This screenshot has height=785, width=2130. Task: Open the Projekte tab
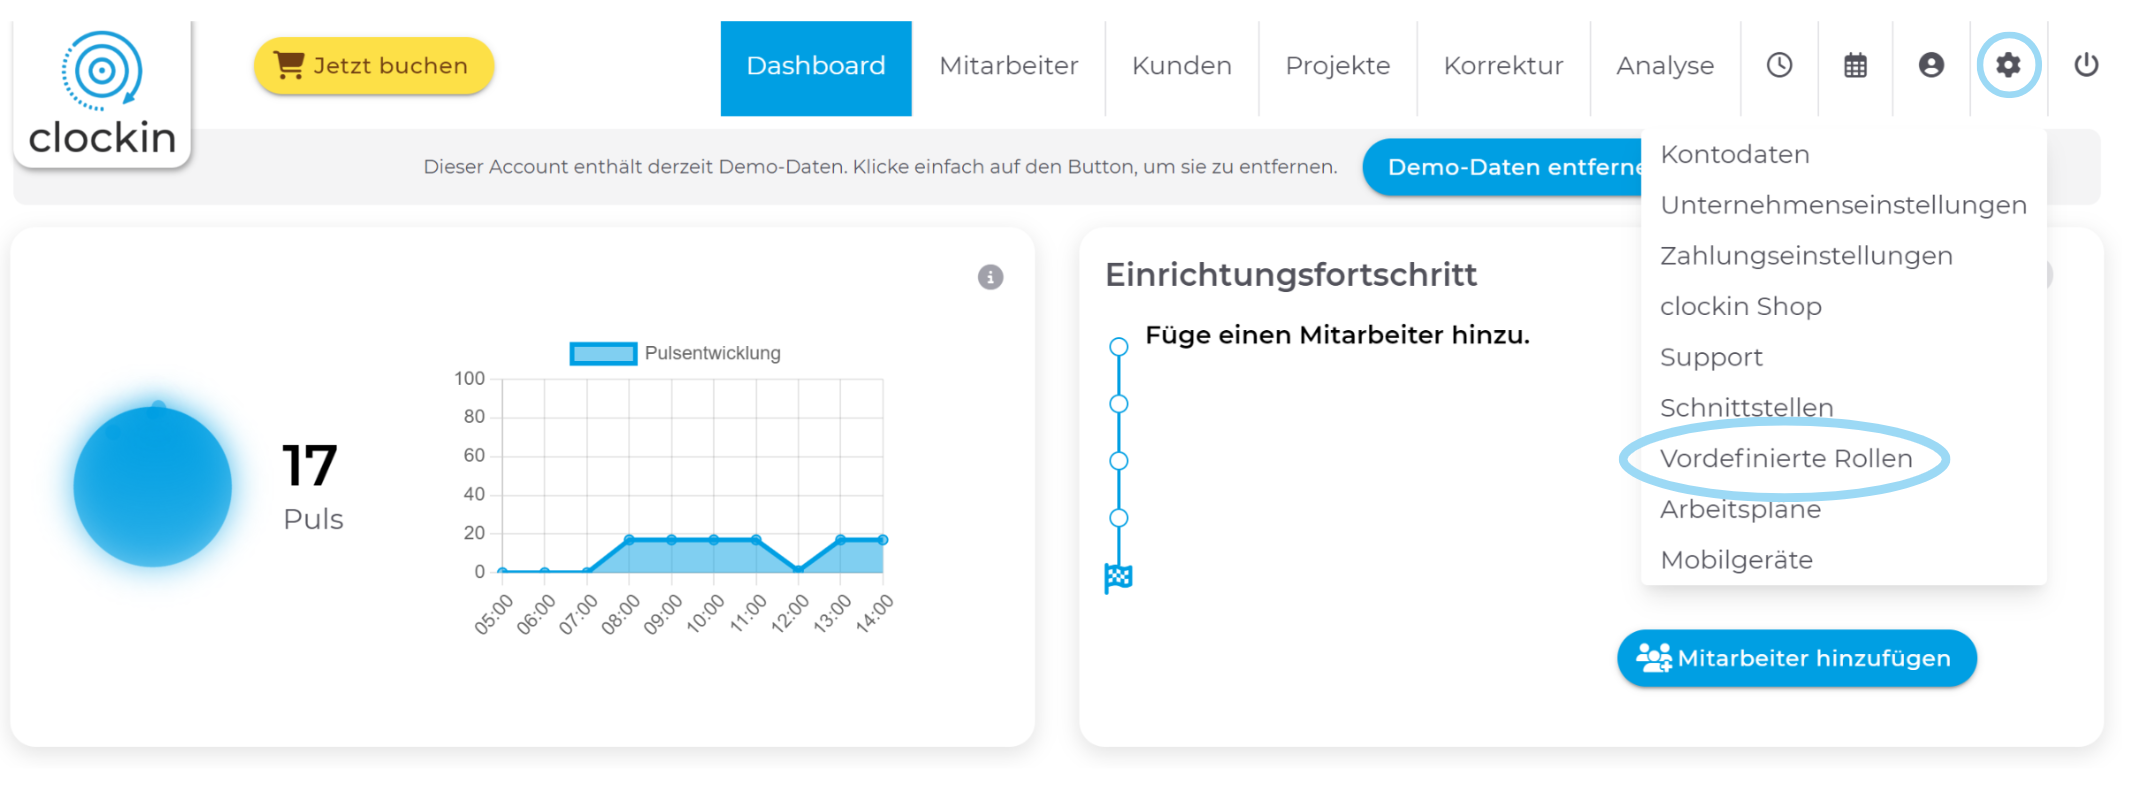[1338, 67]
